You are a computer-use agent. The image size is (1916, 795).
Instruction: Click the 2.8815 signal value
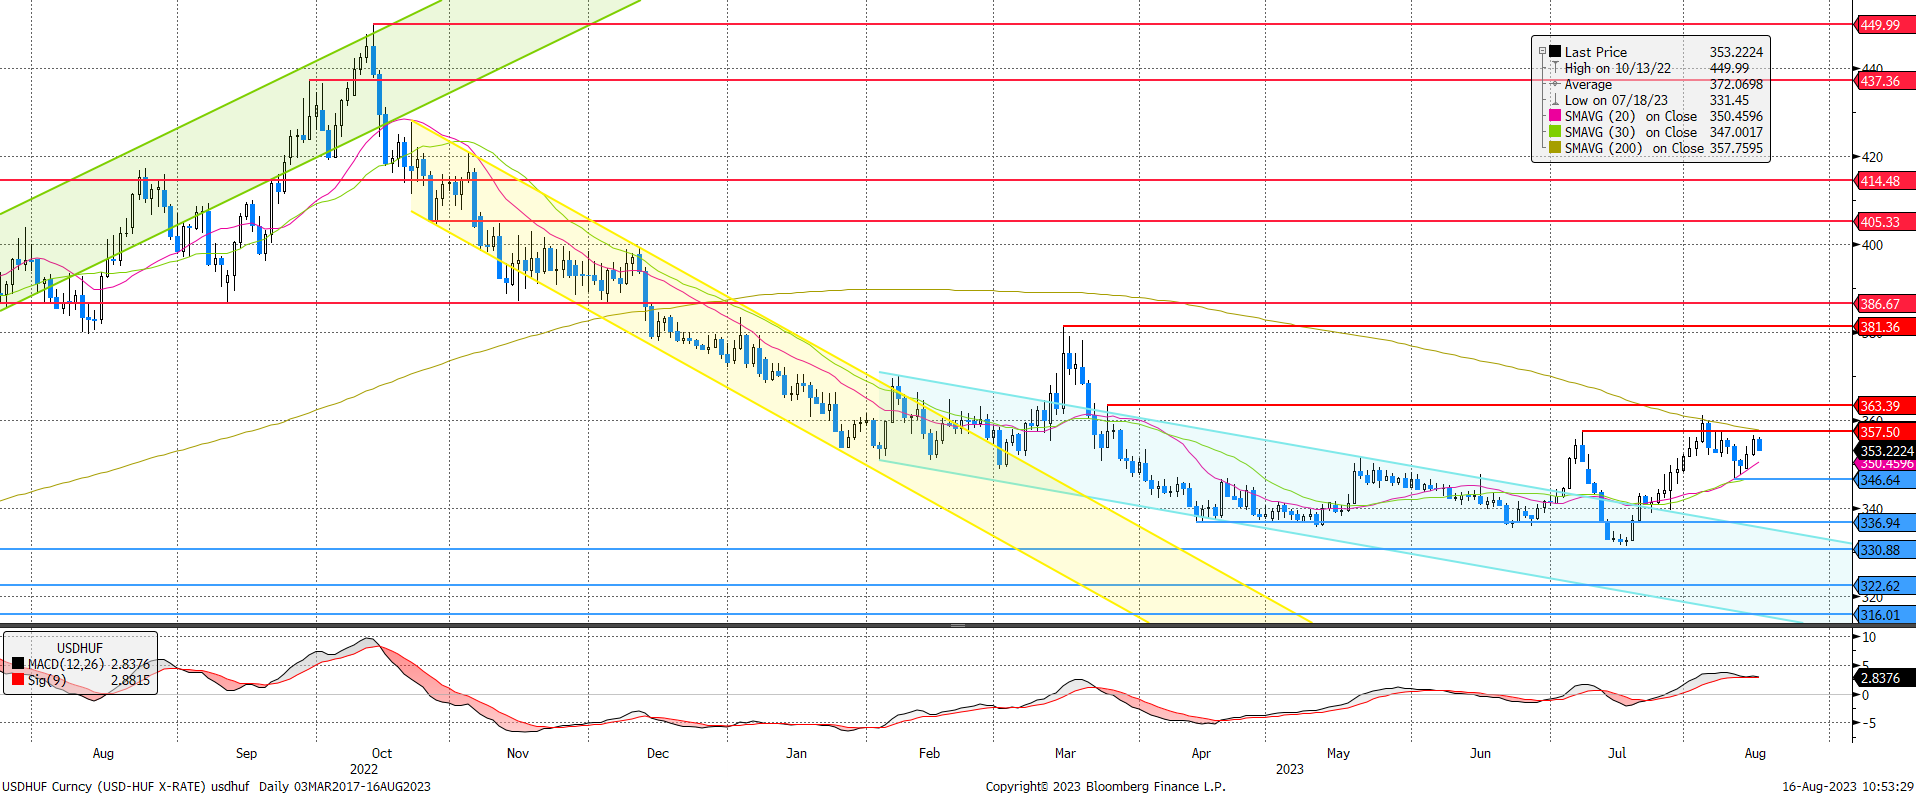(130, 680)
